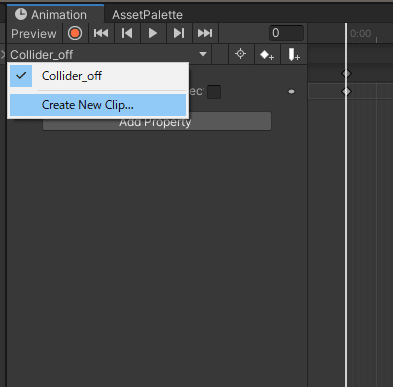Go to the first keyframe
Screen dimensions: 393x387
tap(101, 33)
